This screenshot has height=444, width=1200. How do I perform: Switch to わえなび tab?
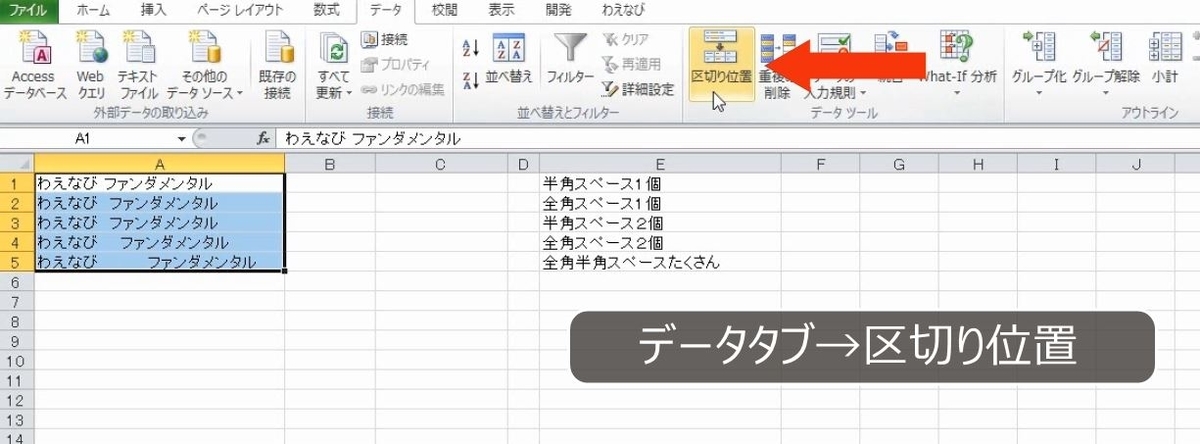coord(623,9)
